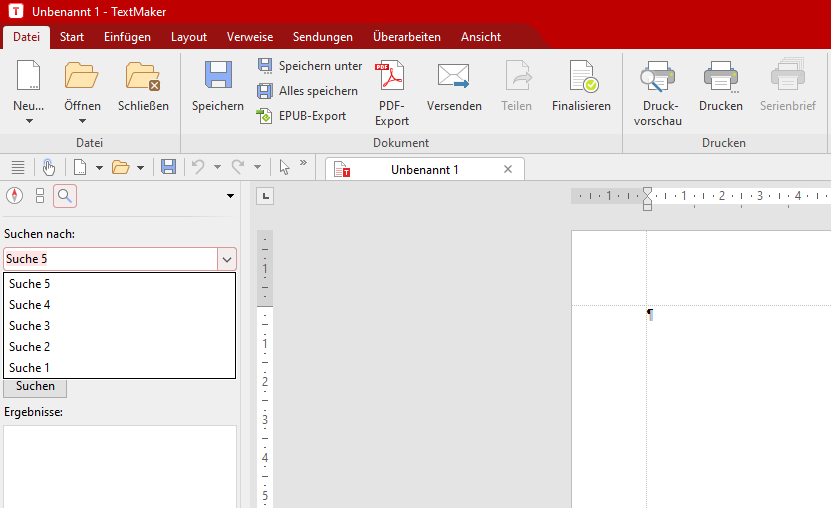Click the redo arrow icon
This screenshot has height=508, width=831.
pos(238,167)
